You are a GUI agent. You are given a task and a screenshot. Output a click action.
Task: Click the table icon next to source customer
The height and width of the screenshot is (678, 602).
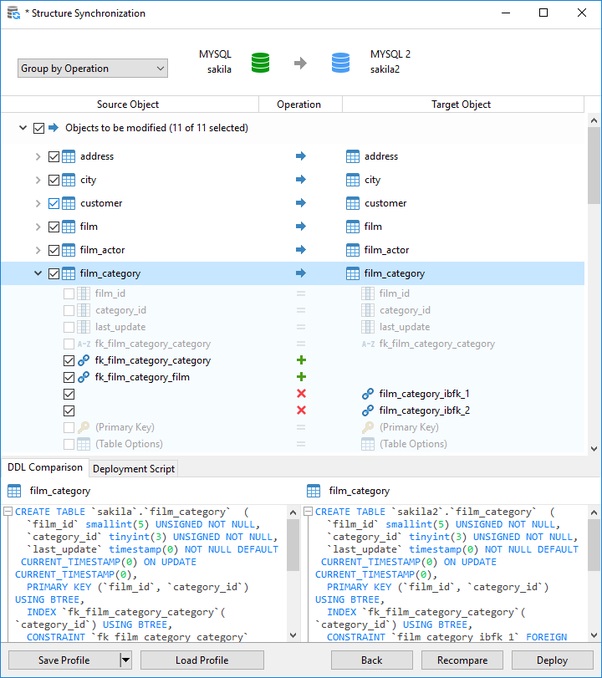(x=68, y=203)
